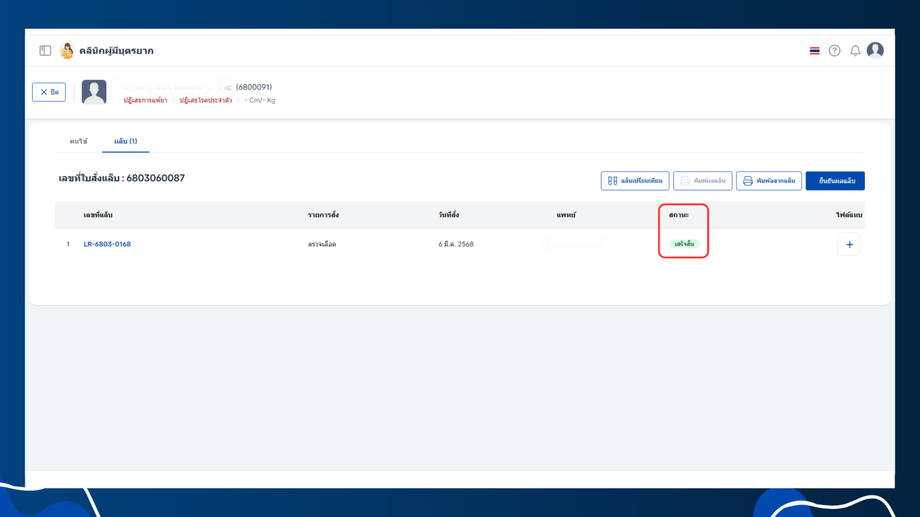Click lab order number 6803060087 heading
Screen dimensions: 920x517
point(121,178)
